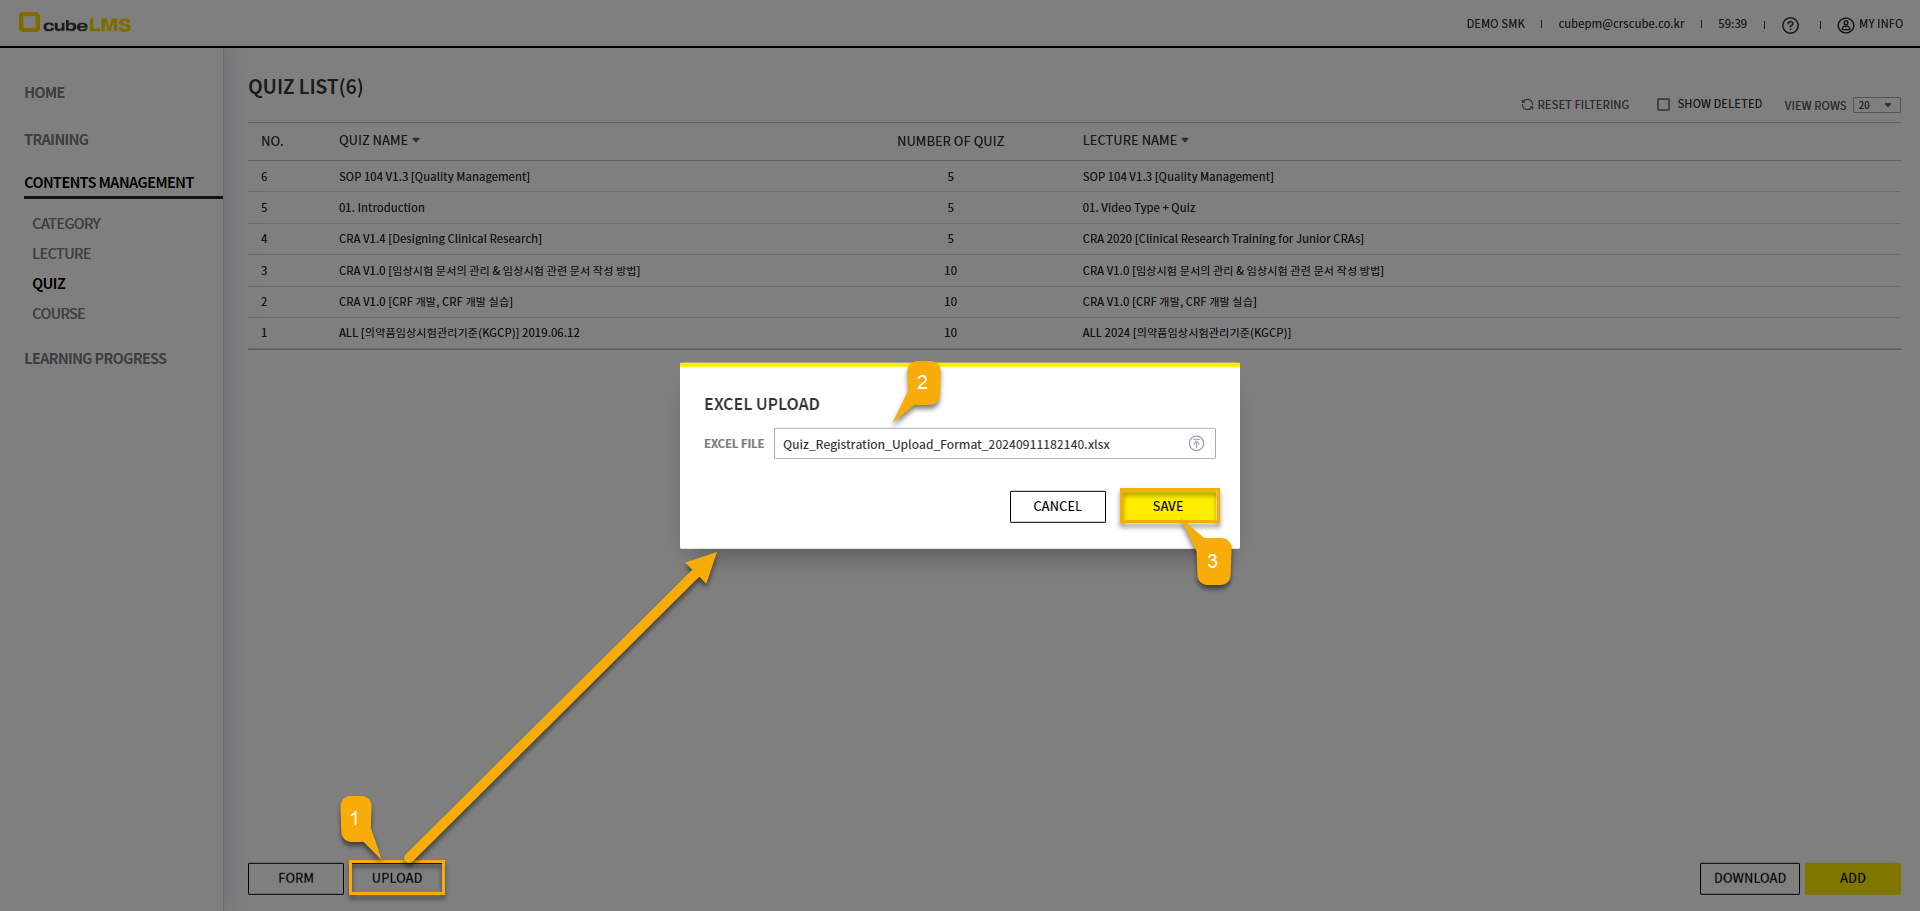Image resolution: width=1920 pixels, height=911 pixels.
Task: Open the Lecture submenu item
Action: click(61, 254)
